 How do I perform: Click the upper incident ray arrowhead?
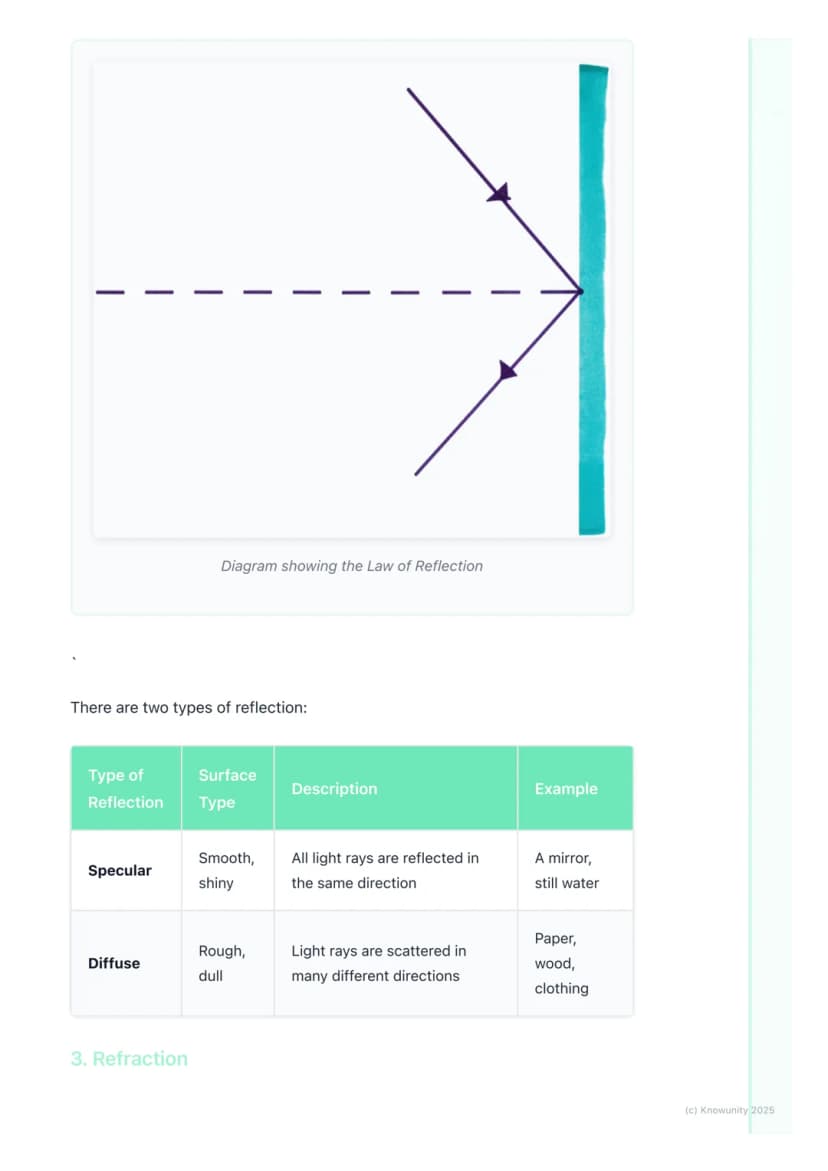pos(499,193)
